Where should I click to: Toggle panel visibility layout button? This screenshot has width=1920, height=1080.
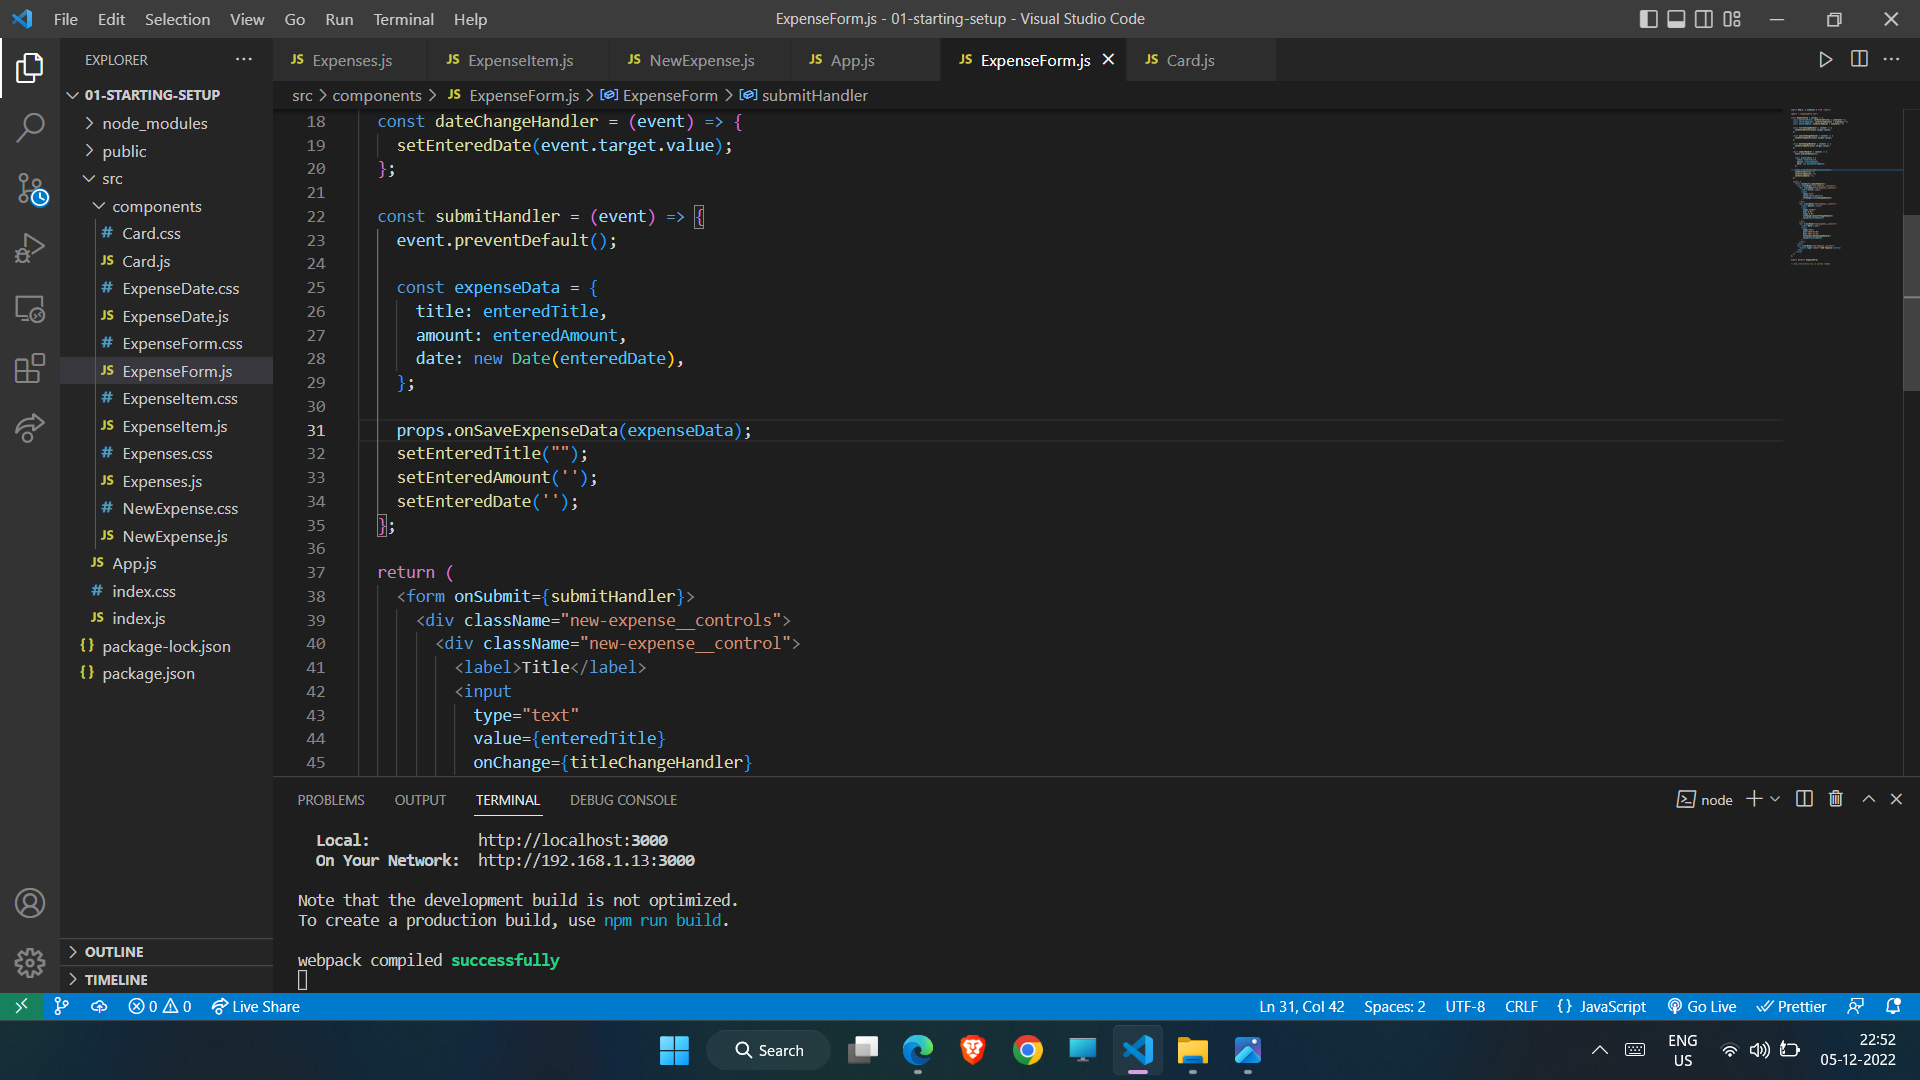(x=1676, y=19)
